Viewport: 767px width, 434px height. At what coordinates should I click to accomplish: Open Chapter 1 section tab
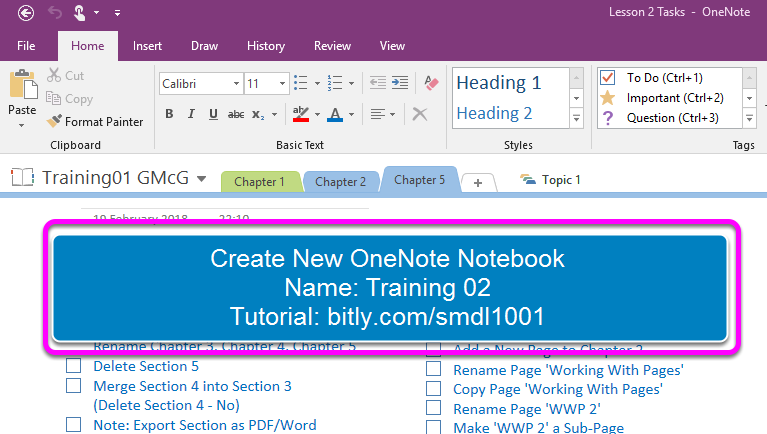259,182
